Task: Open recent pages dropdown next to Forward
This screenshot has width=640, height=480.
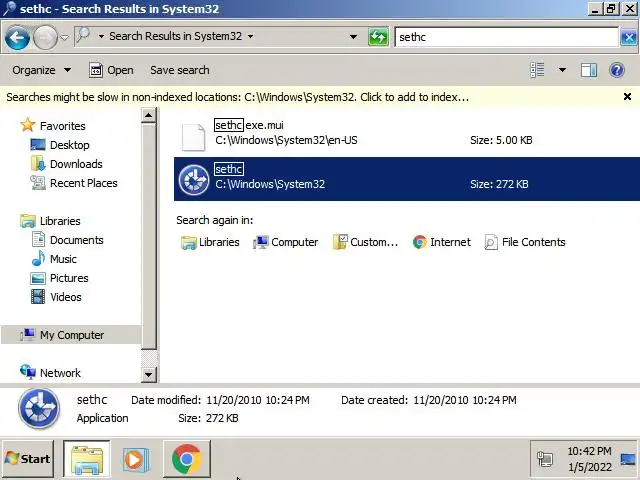Action: coord(64,37)
